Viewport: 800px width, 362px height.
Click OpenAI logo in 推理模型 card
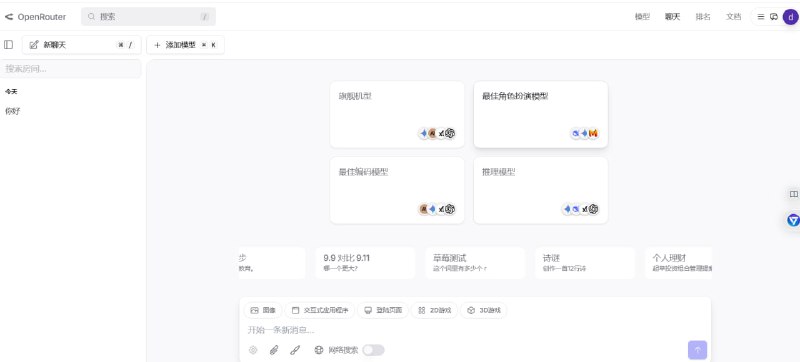(593, 209)
